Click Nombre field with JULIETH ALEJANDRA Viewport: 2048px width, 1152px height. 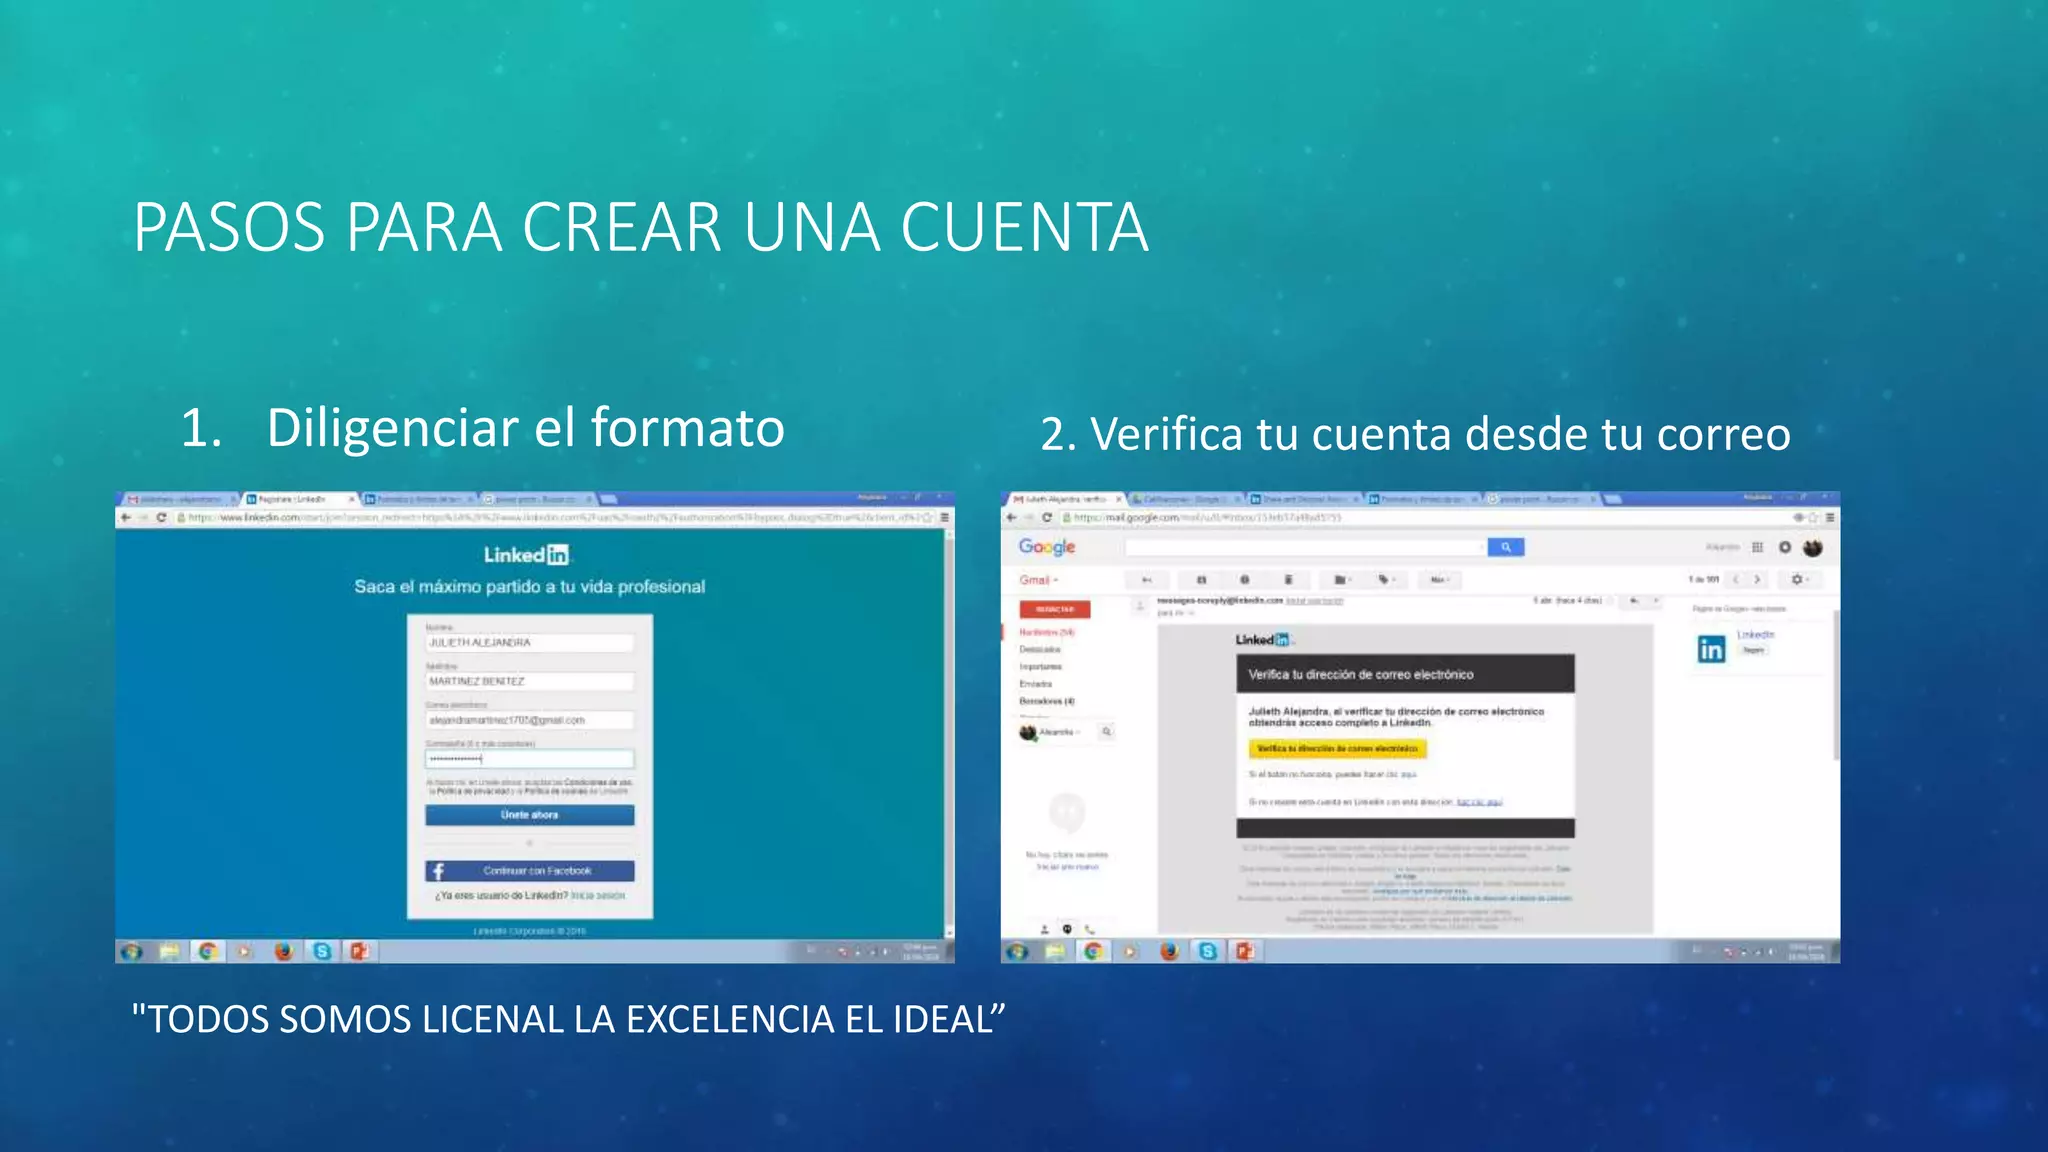(530, 643)
